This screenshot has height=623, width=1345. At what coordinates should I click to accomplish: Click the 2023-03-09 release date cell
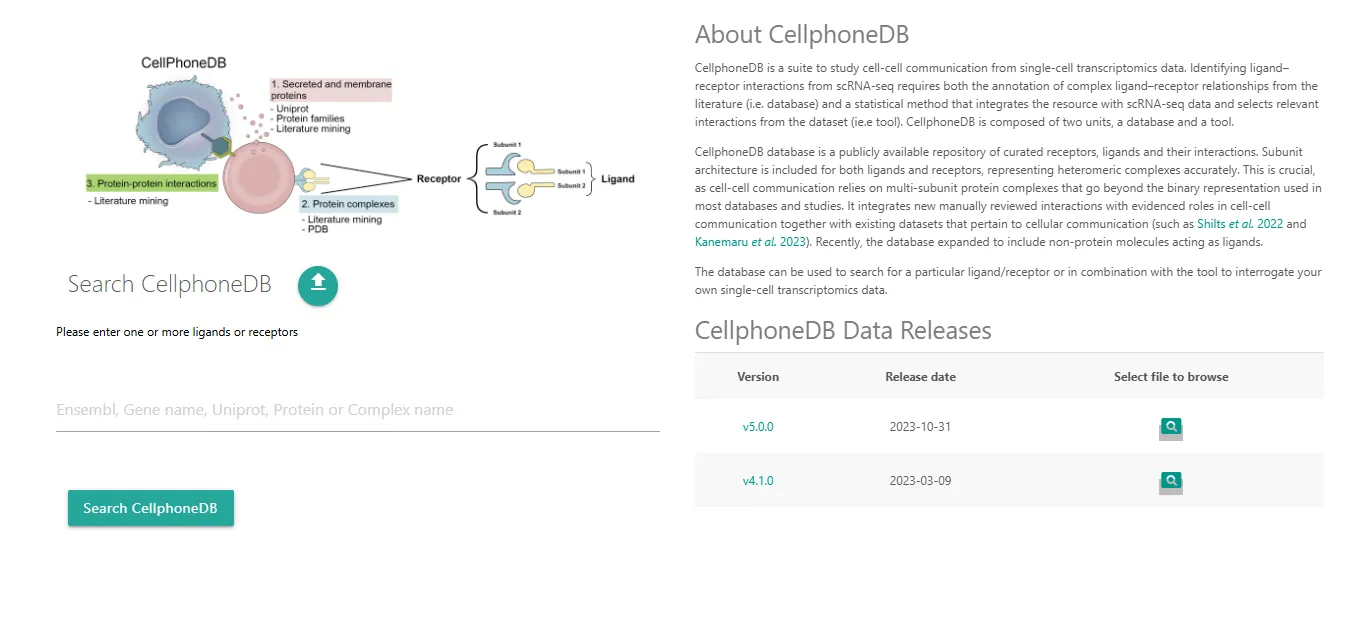[920, 481]
